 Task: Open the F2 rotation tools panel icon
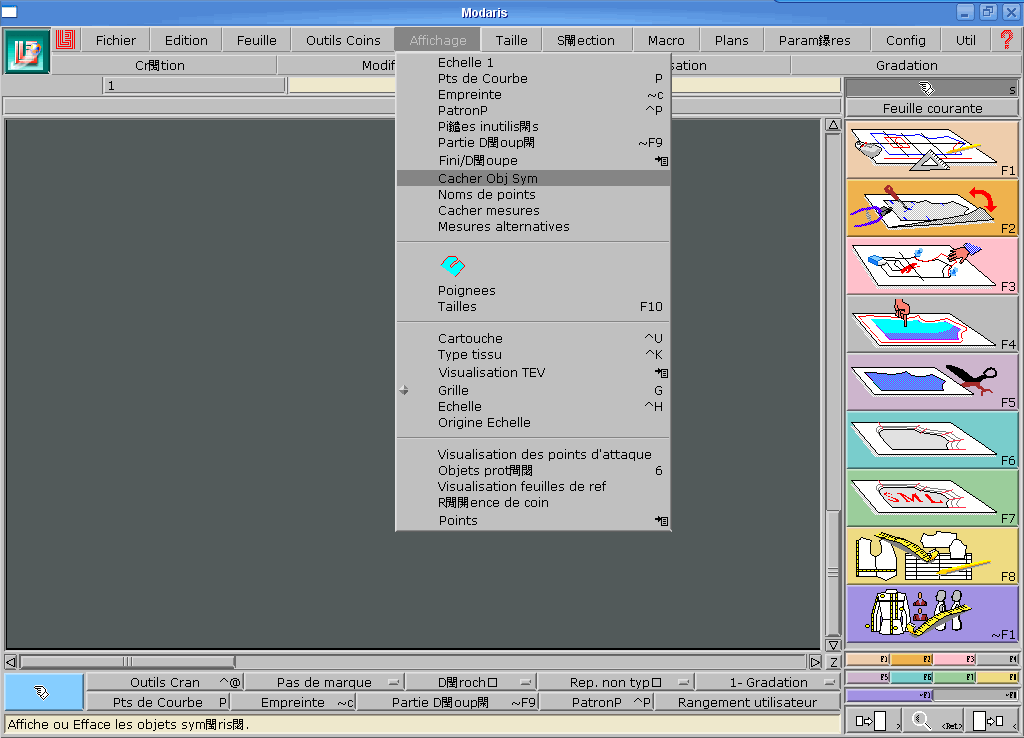932,208
